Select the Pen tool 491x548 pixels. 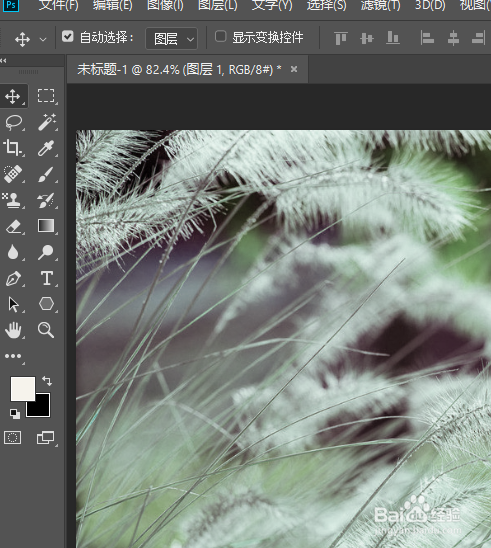pyautogui.click(x=13, y=279)
